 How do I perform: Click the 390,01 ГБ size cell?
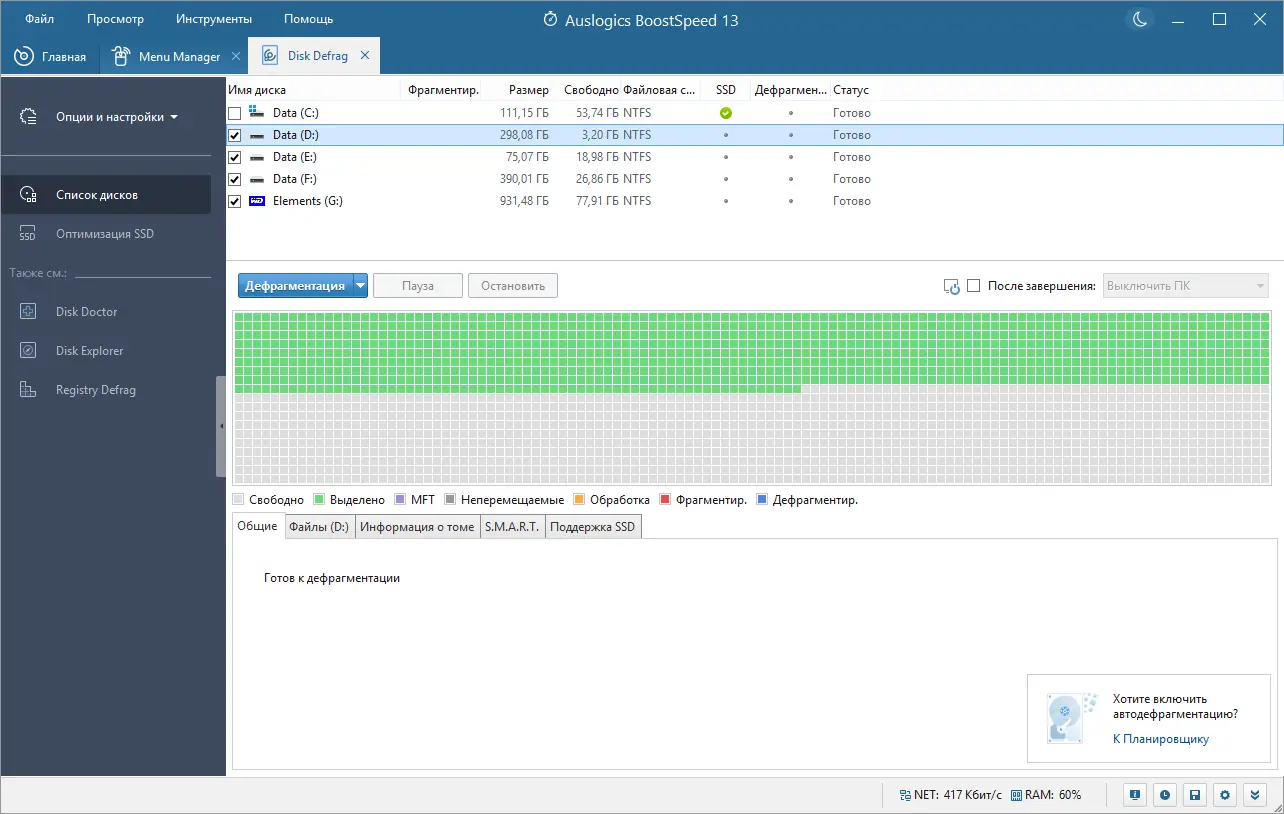pos(522,179)
